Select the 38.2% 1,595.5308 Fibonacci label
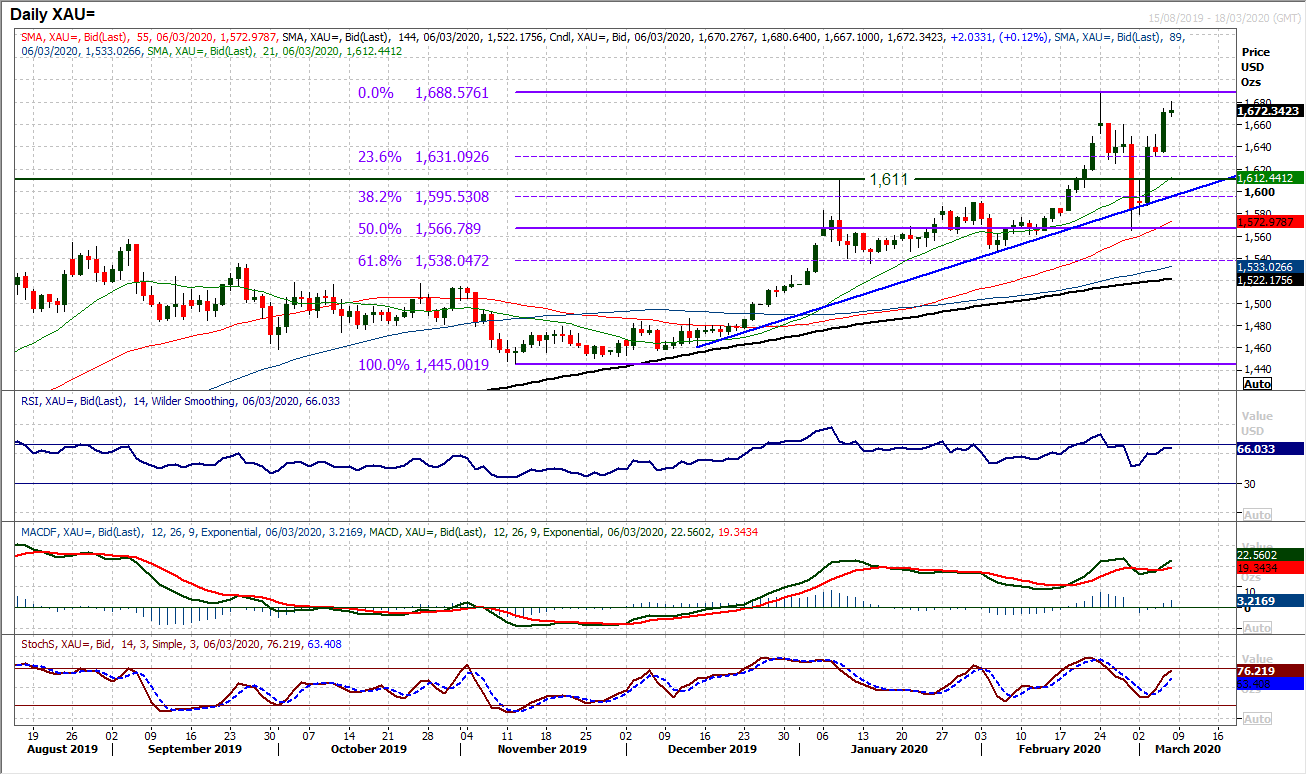Viewport: 1307px width, 775px height. (424, 197)
